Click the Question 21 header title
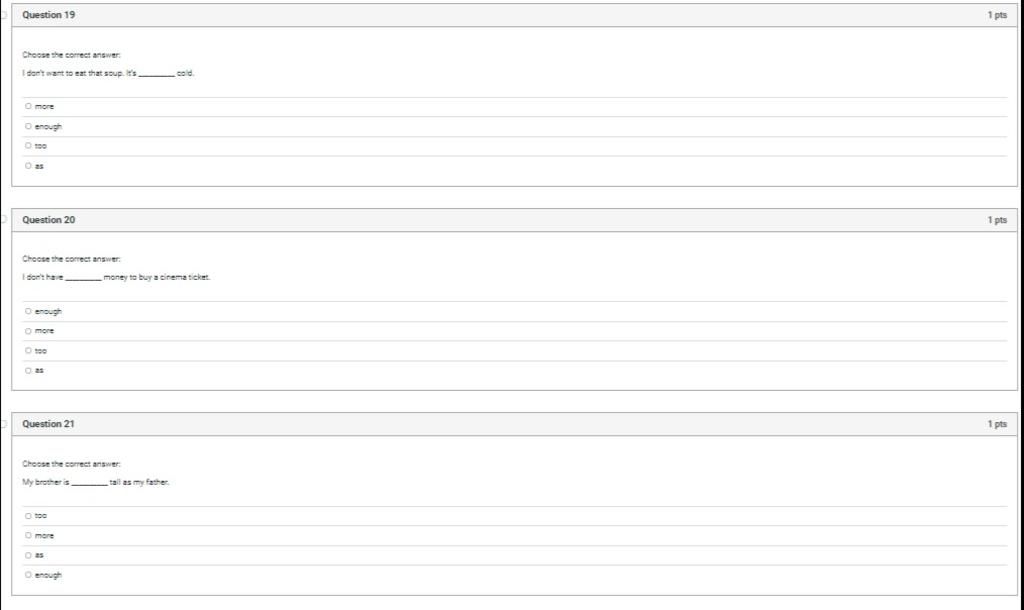 [48, 424]
